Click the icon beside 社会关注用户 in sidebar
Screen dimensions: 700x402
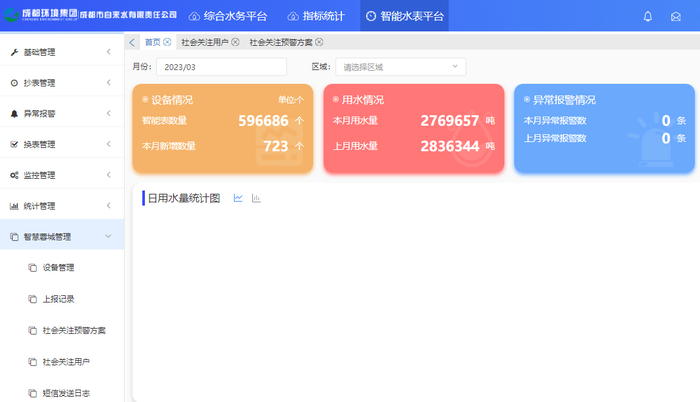[x=33, y=362]
